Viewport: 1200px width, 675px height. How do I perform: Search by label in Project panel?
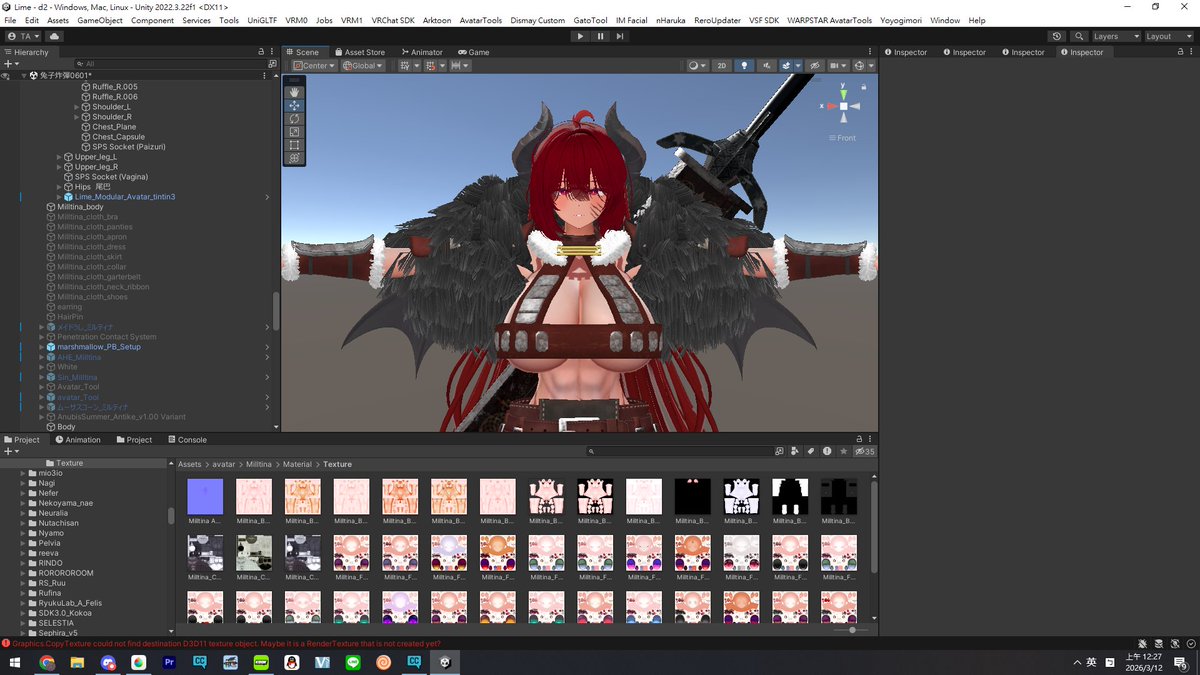[811, 451]
